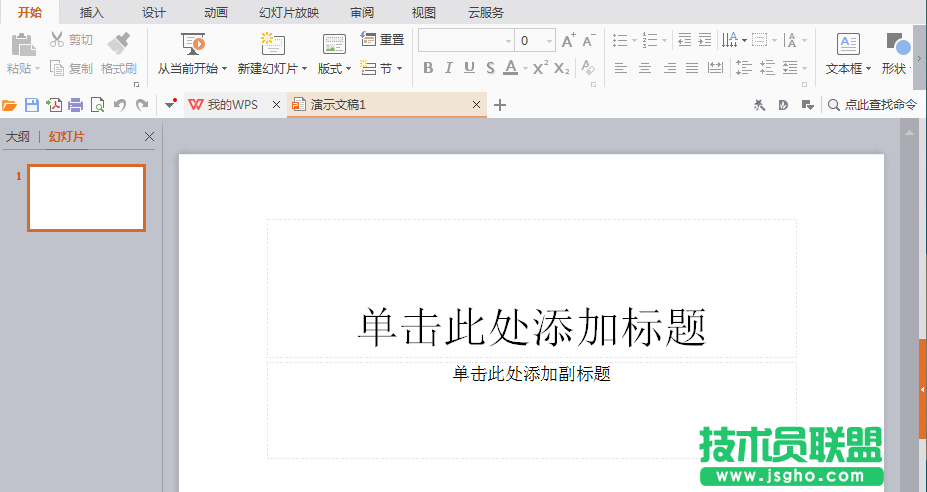Switch to the Design (设计) tab
Image resolution: width=927 pixels, height=492 pixels.
tap(154, 12)
